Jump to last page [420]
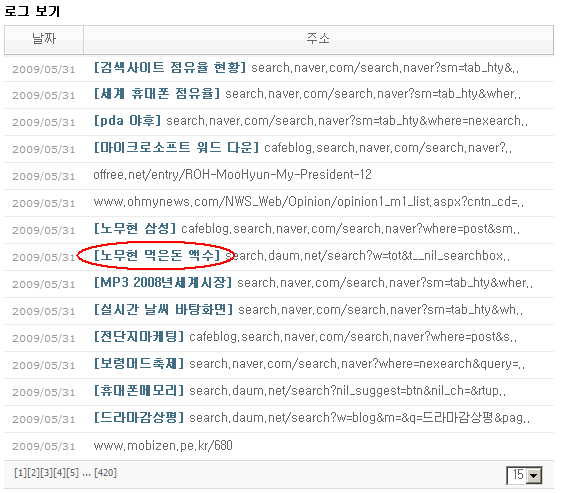The width and height of the screenshot is (563, 493). point(106,473)
